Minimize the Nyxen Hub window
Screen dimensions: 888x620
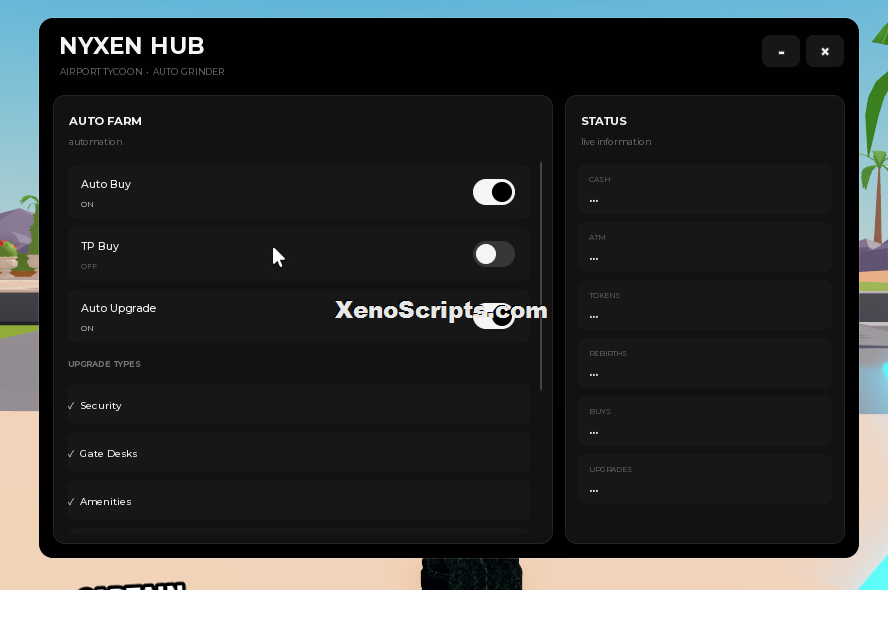(x=781, y=51)
